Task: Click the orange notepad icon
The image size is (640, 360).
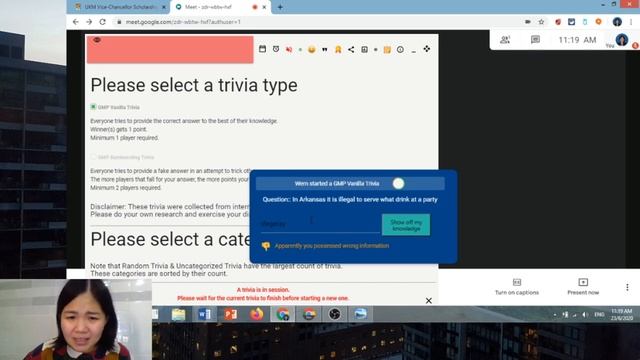Action: click(387, 50)
